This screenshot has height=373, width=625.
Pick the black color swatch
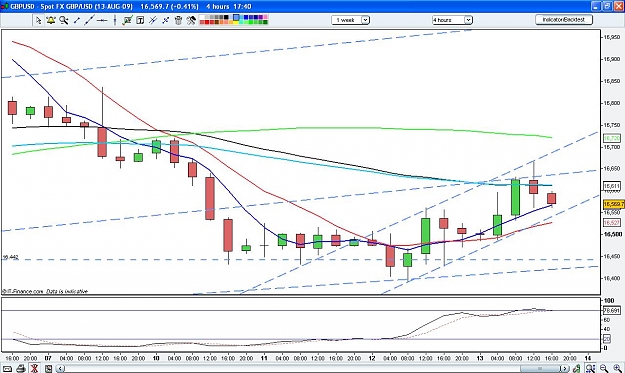226,17
